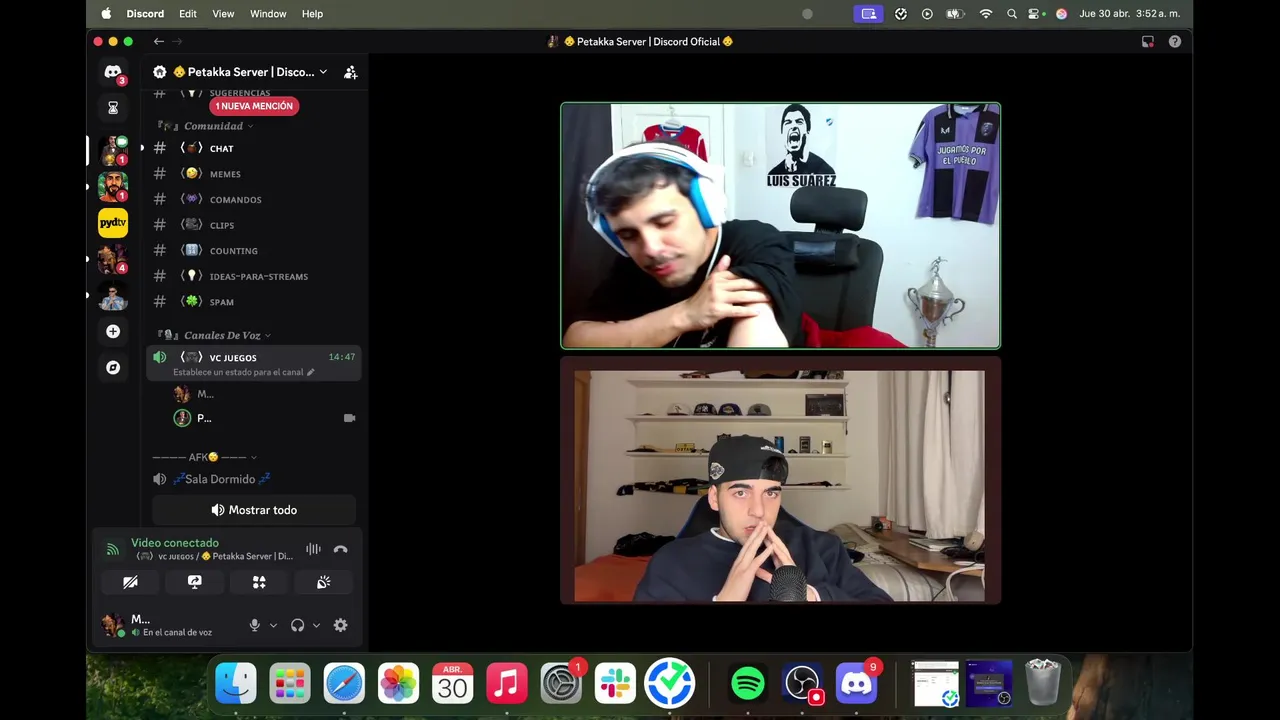Deafen with headphones icon
Viewport: 1280px width, 720px height.
(297, 625)
